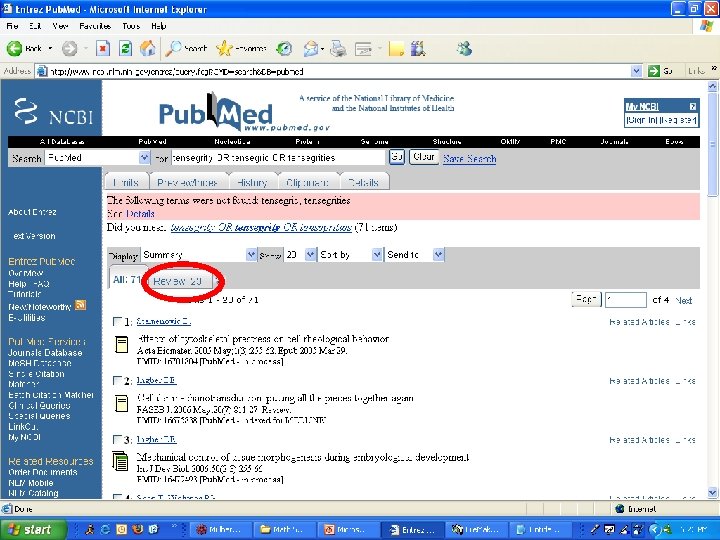Switch to the Preview/Index tab
Image resolution: width=720 pixels, height=540 pixels.
(x=187, y=182)
